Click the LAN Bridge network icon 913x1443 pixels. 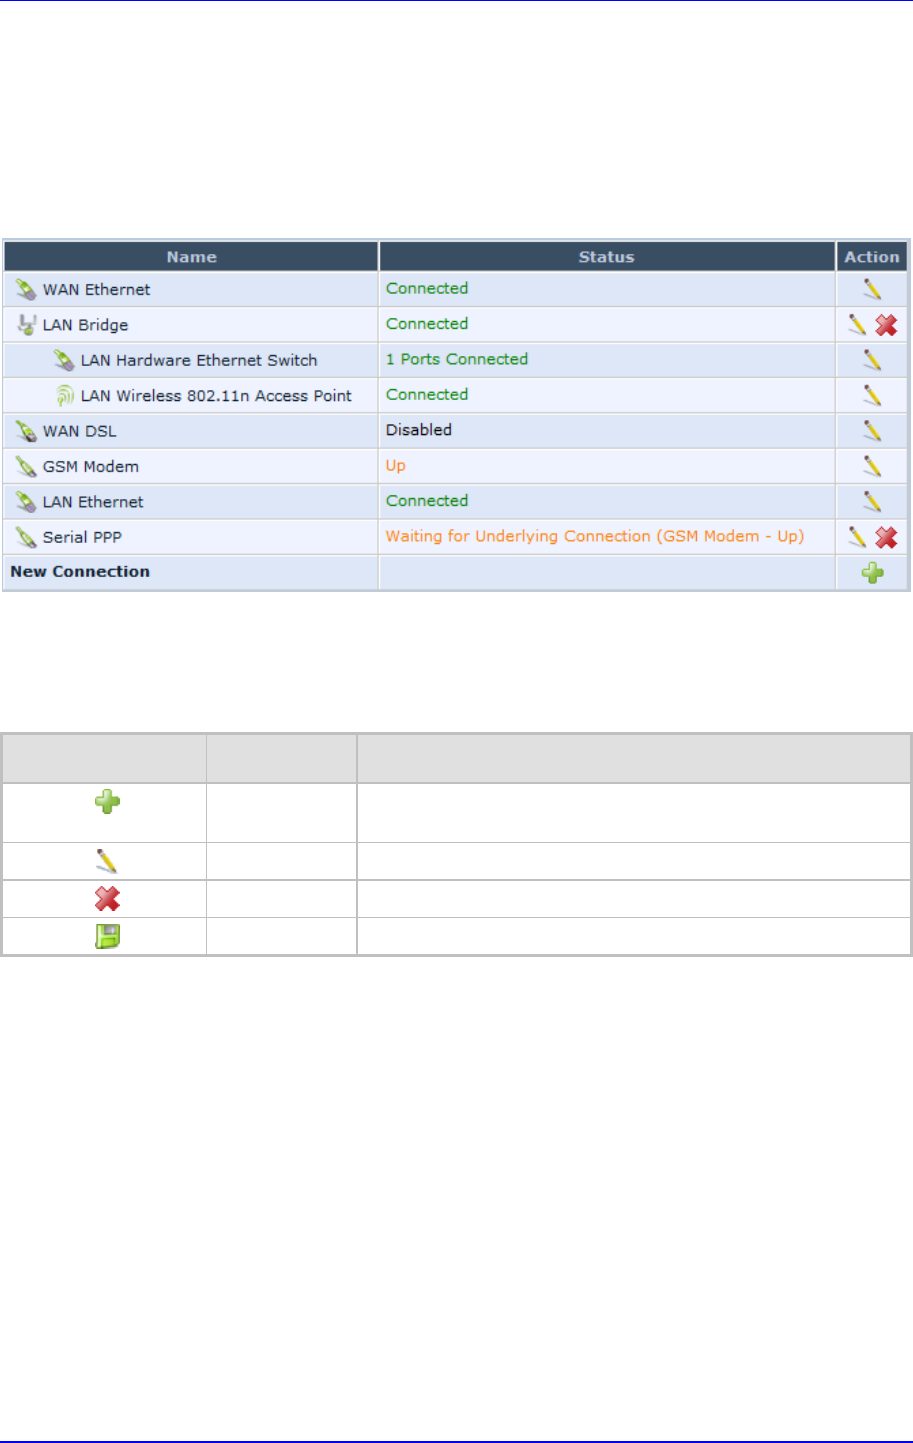pos(27,325)
